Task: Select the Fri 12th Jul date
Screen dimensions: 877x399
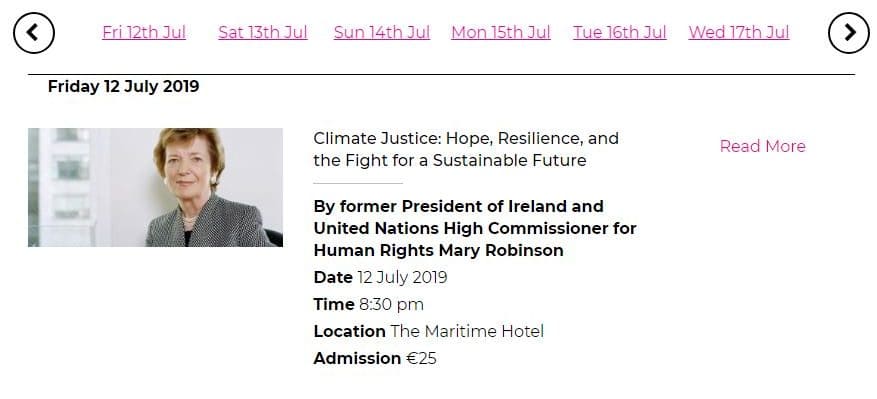Action: point(144,32)
